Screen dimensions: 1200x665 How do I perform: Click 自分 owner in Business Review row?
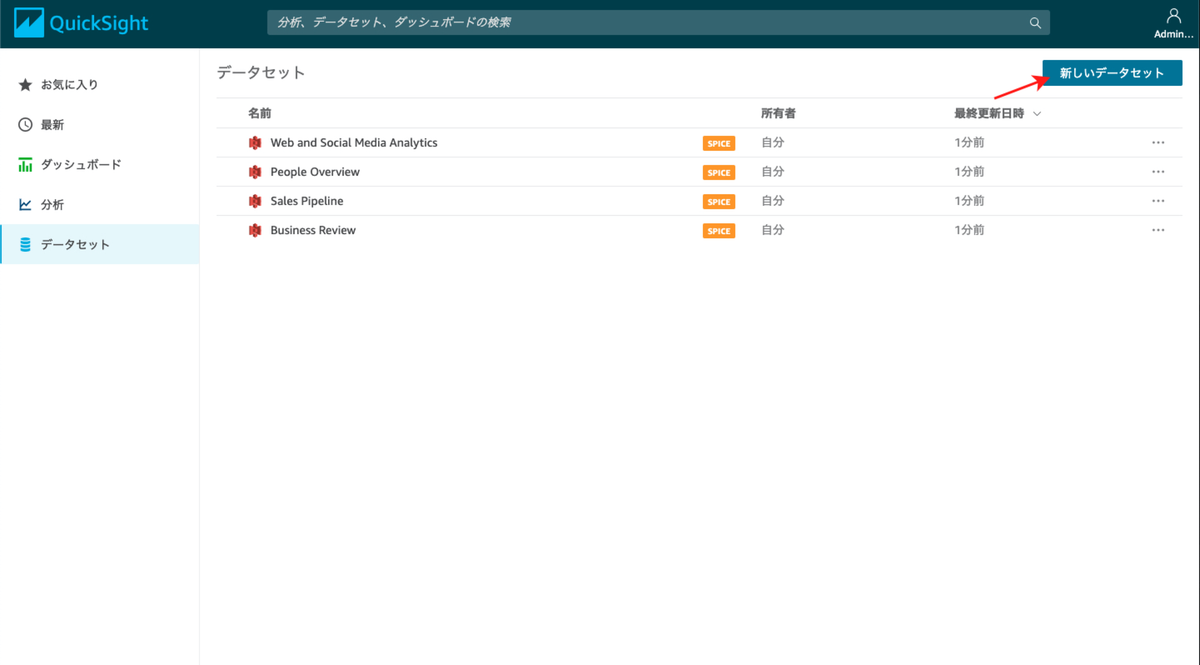tap(773, 230)
